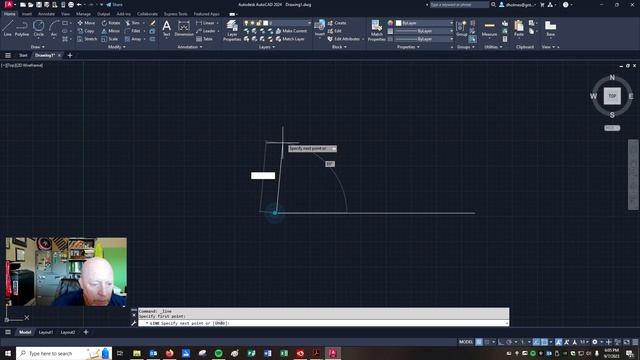Click the Measure tool

point(489,29)
